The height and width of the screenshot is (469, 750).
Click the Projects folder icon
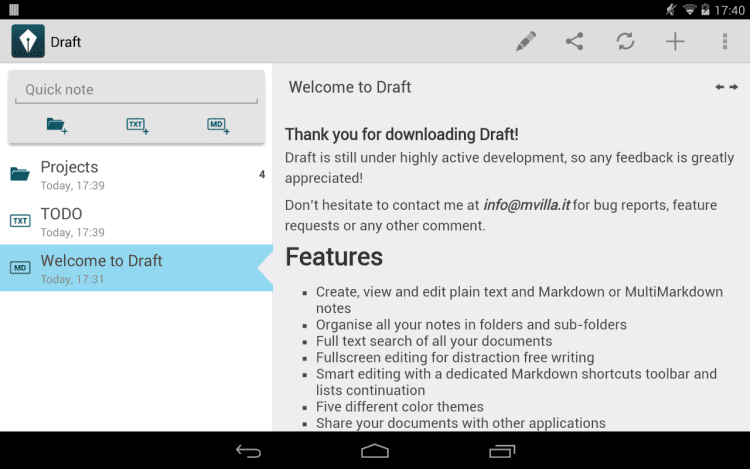[x=20, y=174]
